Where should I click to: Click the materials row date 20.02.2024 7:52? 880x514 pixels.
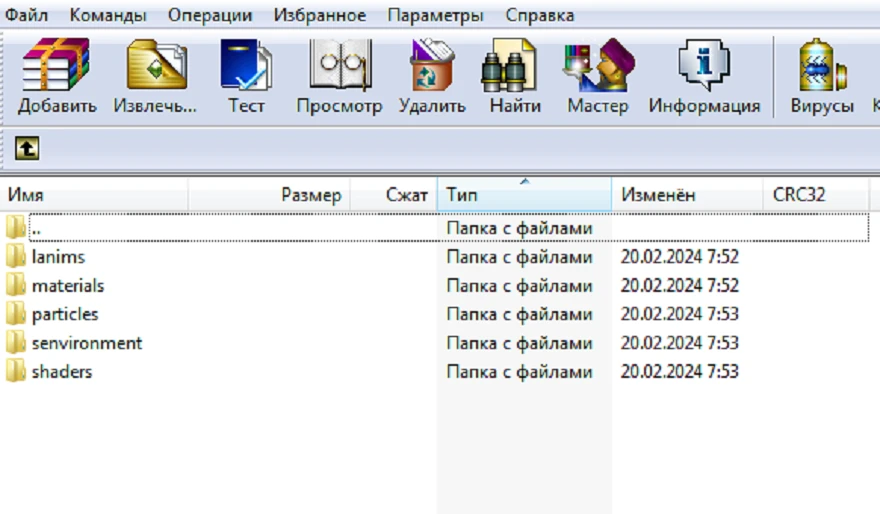click(680, 286)
